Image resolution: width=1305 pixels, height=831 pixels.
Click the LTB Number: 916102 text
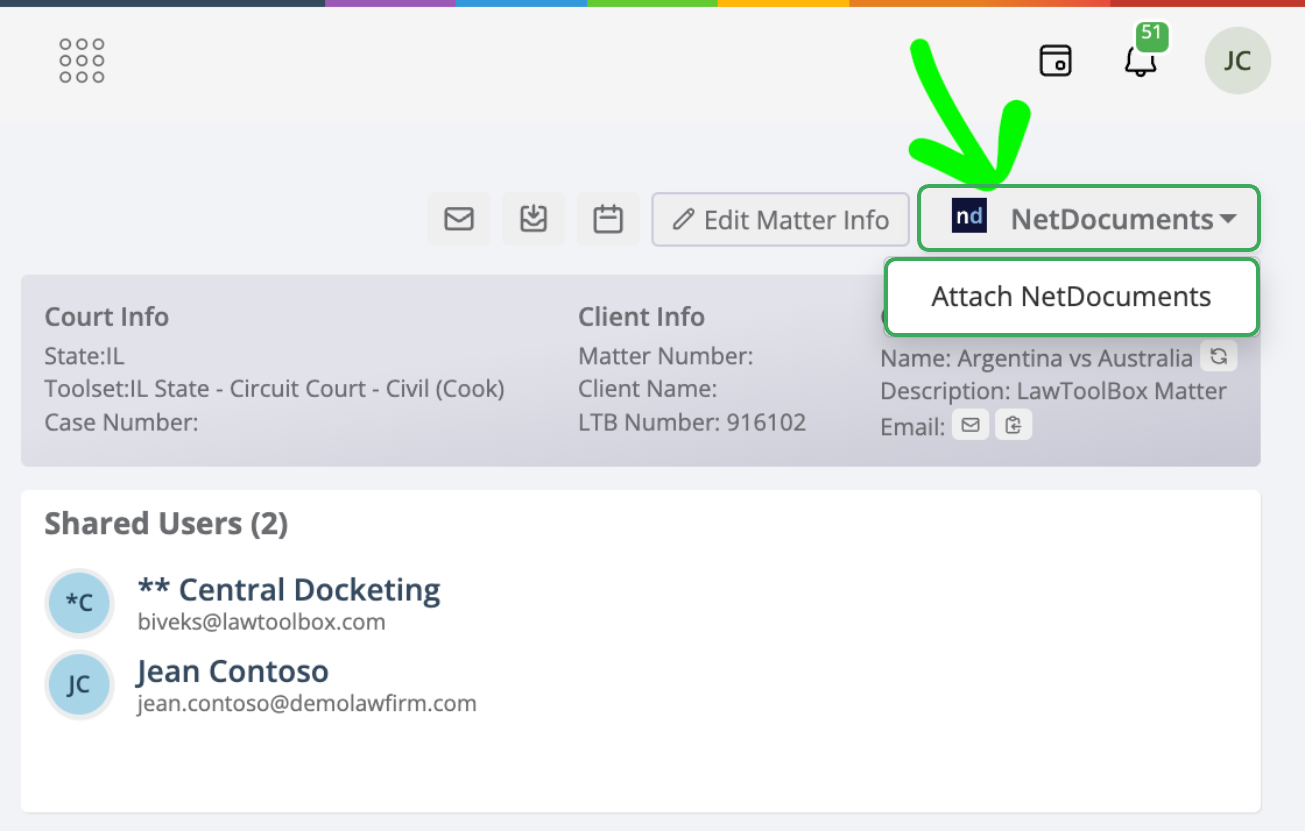(x=692, y=422)
